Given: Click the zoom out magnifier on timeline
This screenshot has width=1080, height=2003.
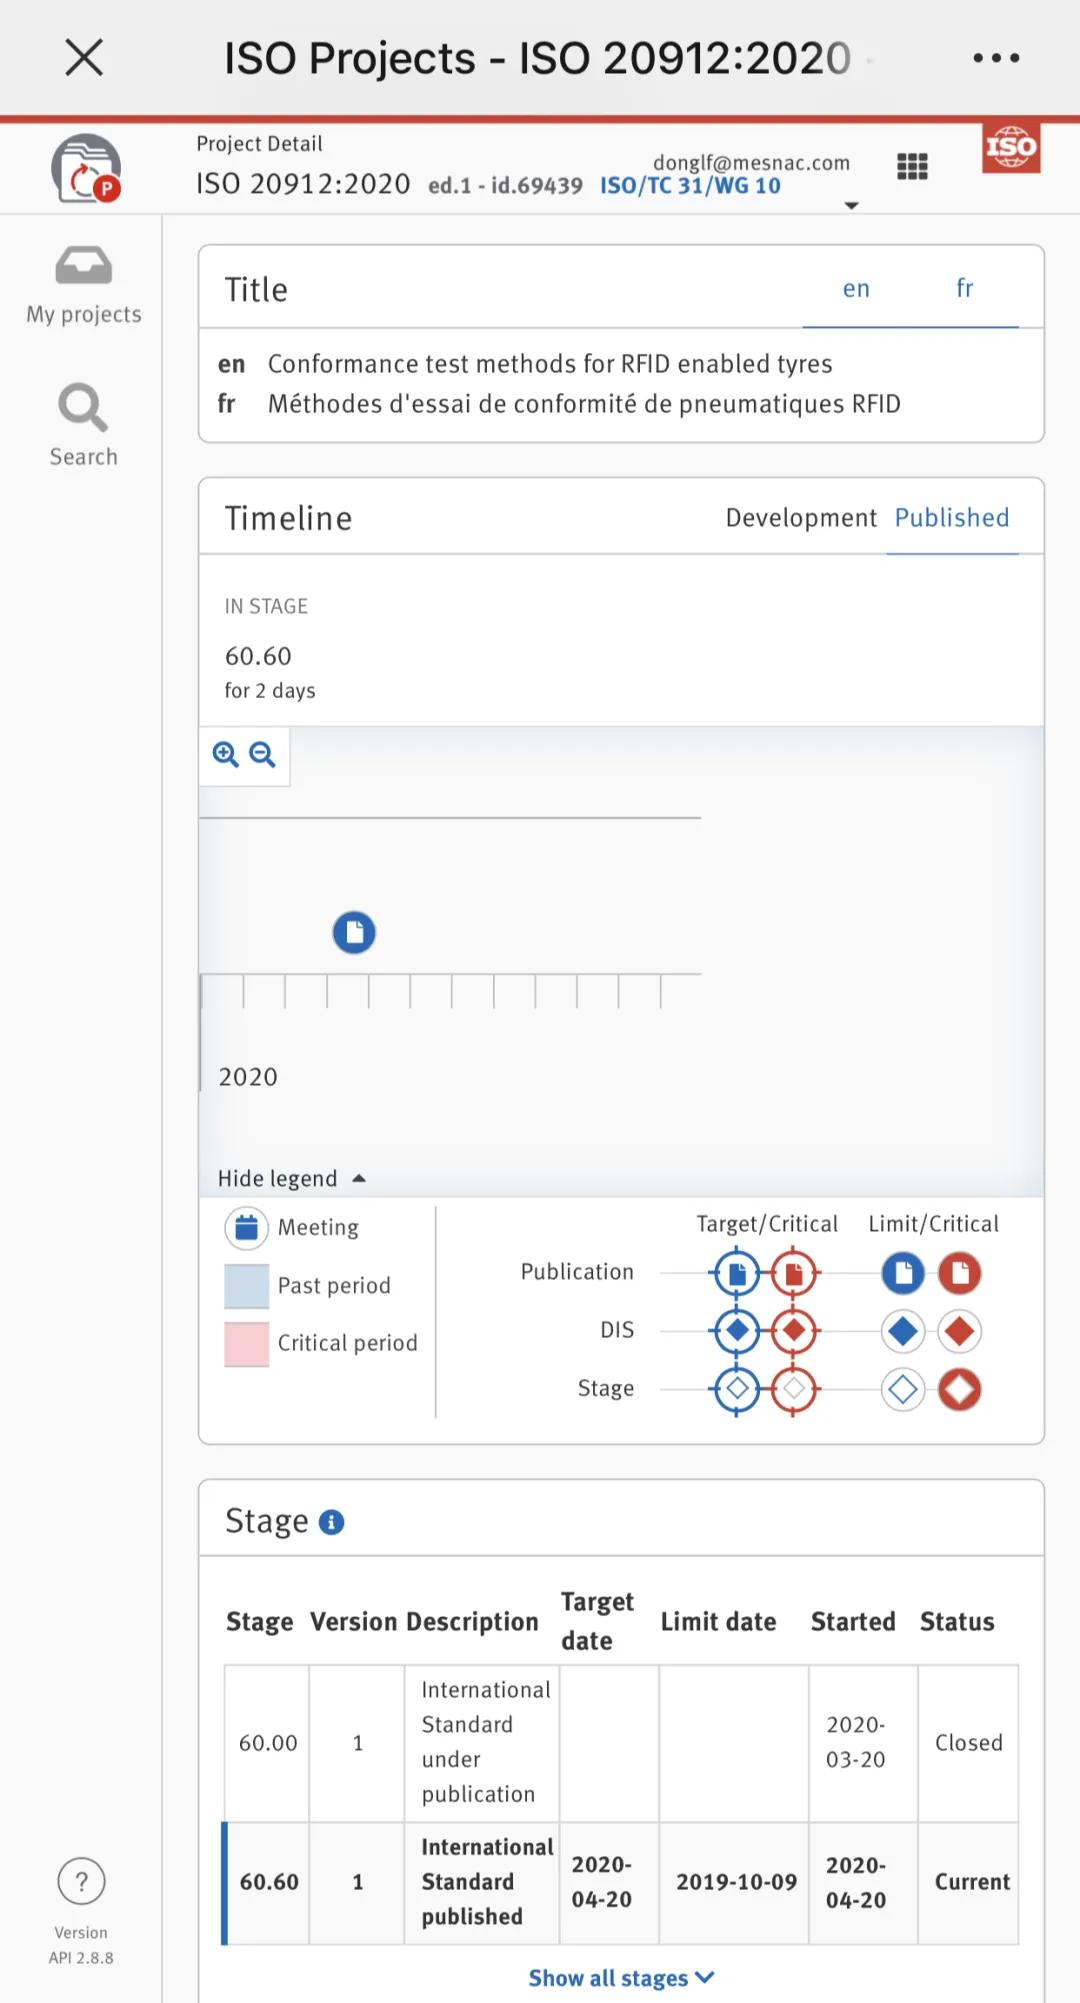Looking at the screenshot, I should [263, 755].
